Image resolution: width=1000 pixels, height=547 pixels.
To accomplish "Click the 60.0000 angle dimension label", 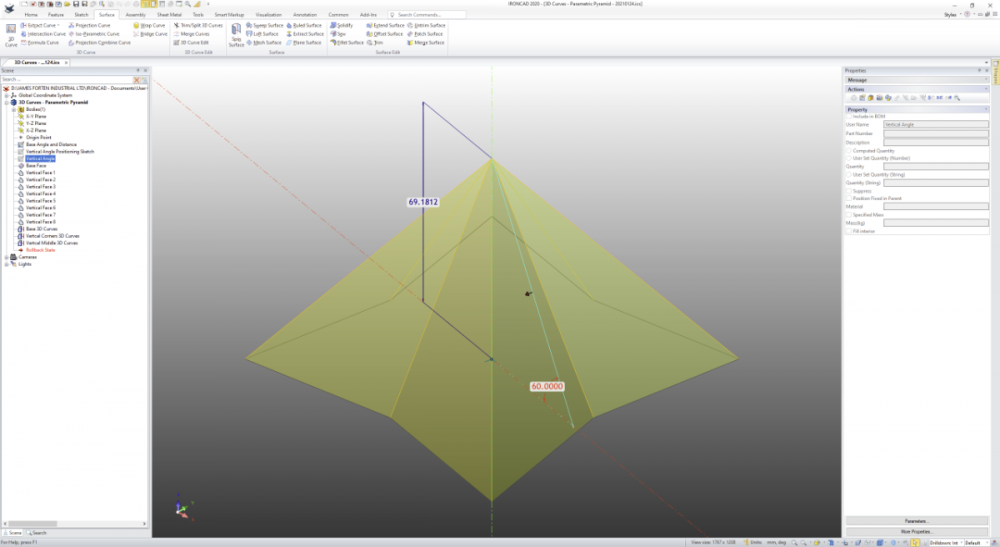I will [x=547, y=386].
